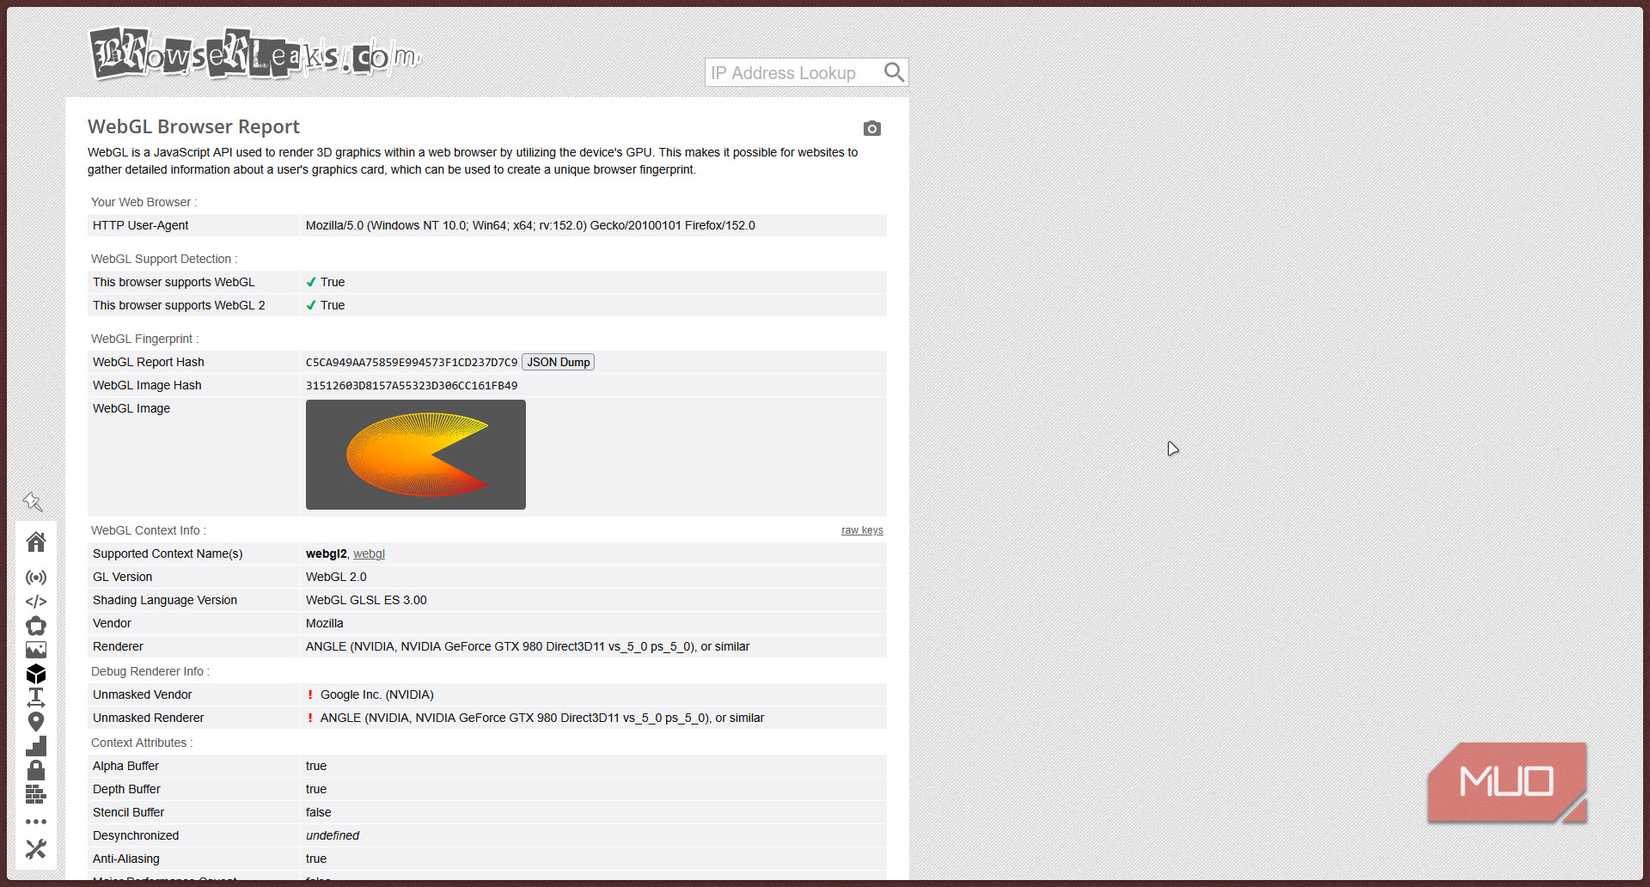Screen dimensions: 1650x887
Task: Open the flower-shaped icon in the sidebar
Action: point(36,626)
